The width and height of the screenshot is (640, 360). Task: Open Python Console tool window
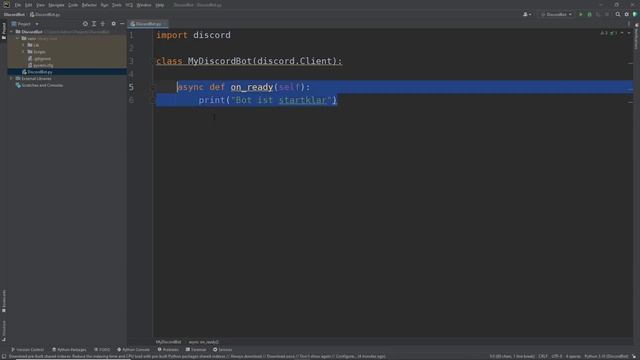point(133,350)
